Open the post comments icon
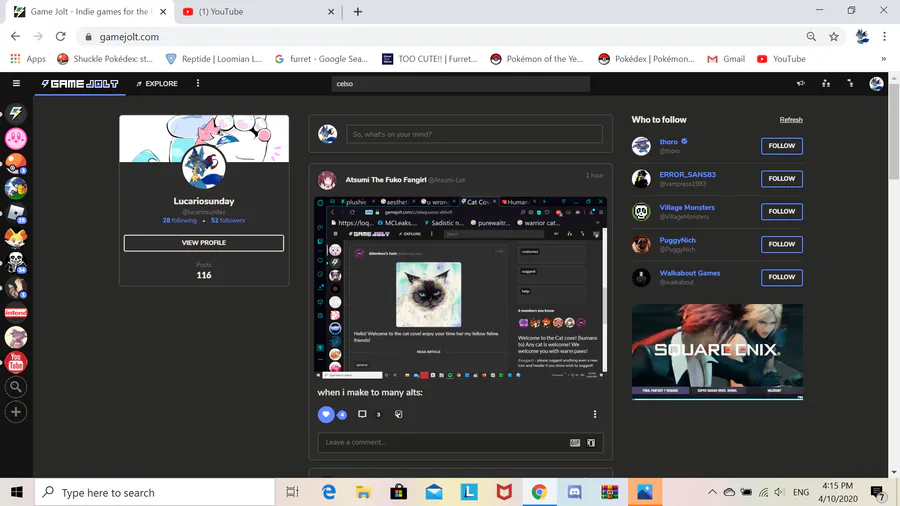Image resolution: width=900 pixels, height=506 pixels. pyautogui.click(x=362, y=414)
